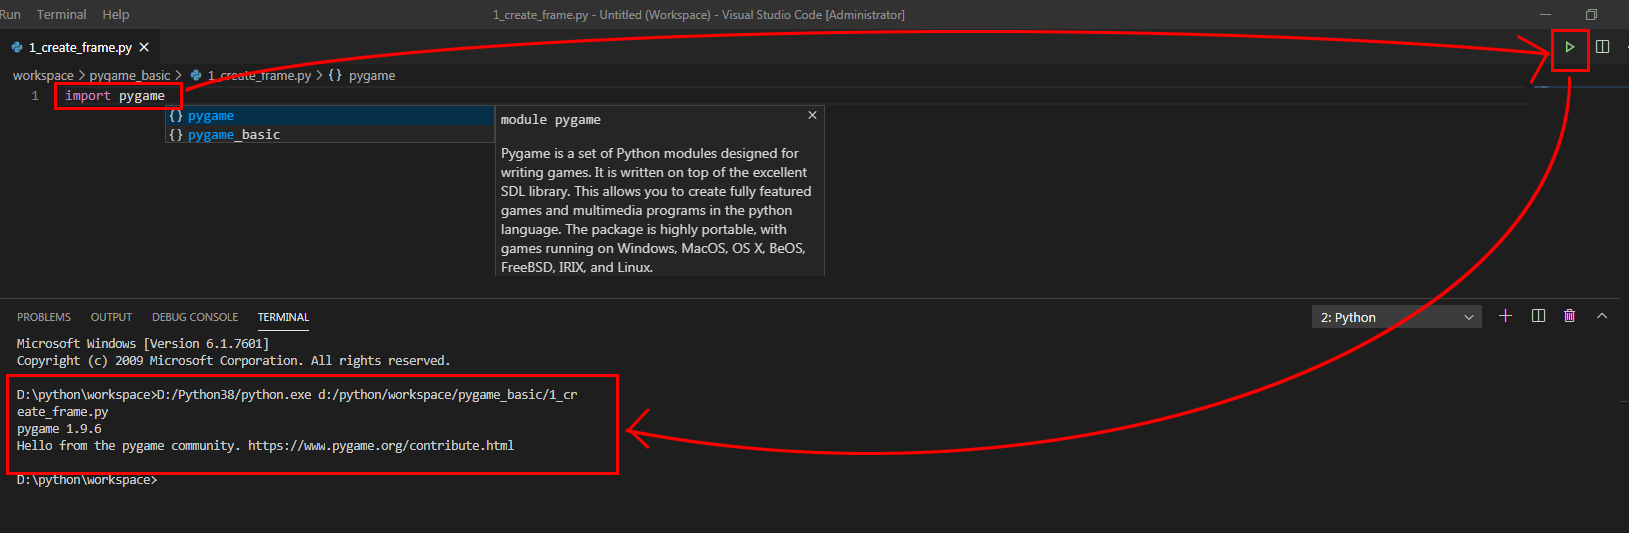
Task: Click 'Microsoft Windows [Version 6.1.7601]' terminal line
Action: [143, 343]
